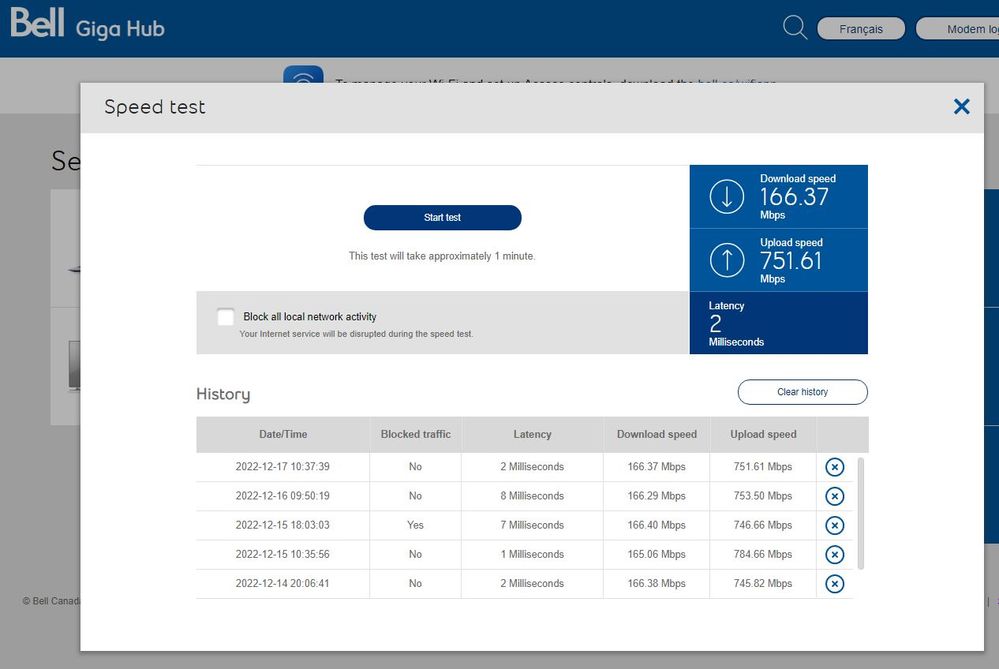Remove the 2022-12-15 10:35:56 test entry
The image size is (999, 669).
[834, 554]
